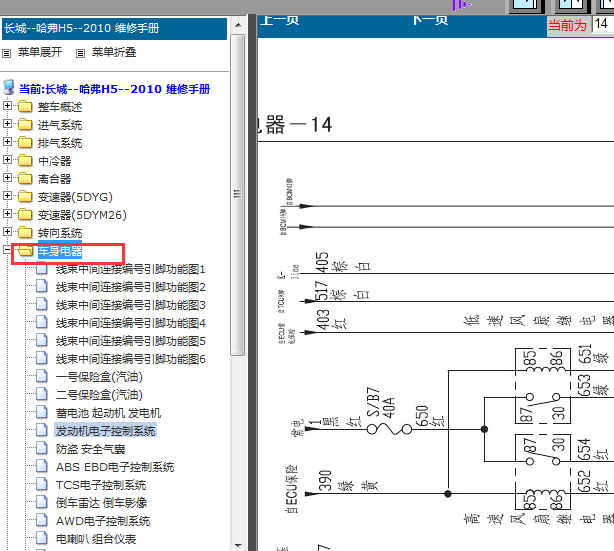Click page icon of ABS EBD电子控制系统
Image resolution: width=614 pixels, height=551 pixels.
click(x=42, y=466)
